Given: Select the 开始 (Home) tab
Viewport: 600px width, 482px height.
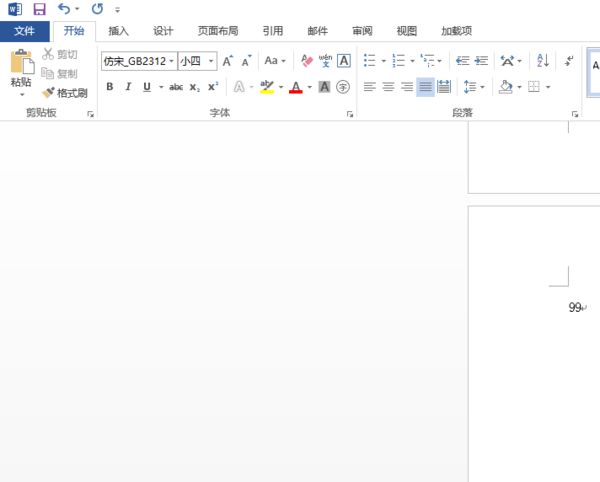Looking at the screenshot, I should 74,31.
